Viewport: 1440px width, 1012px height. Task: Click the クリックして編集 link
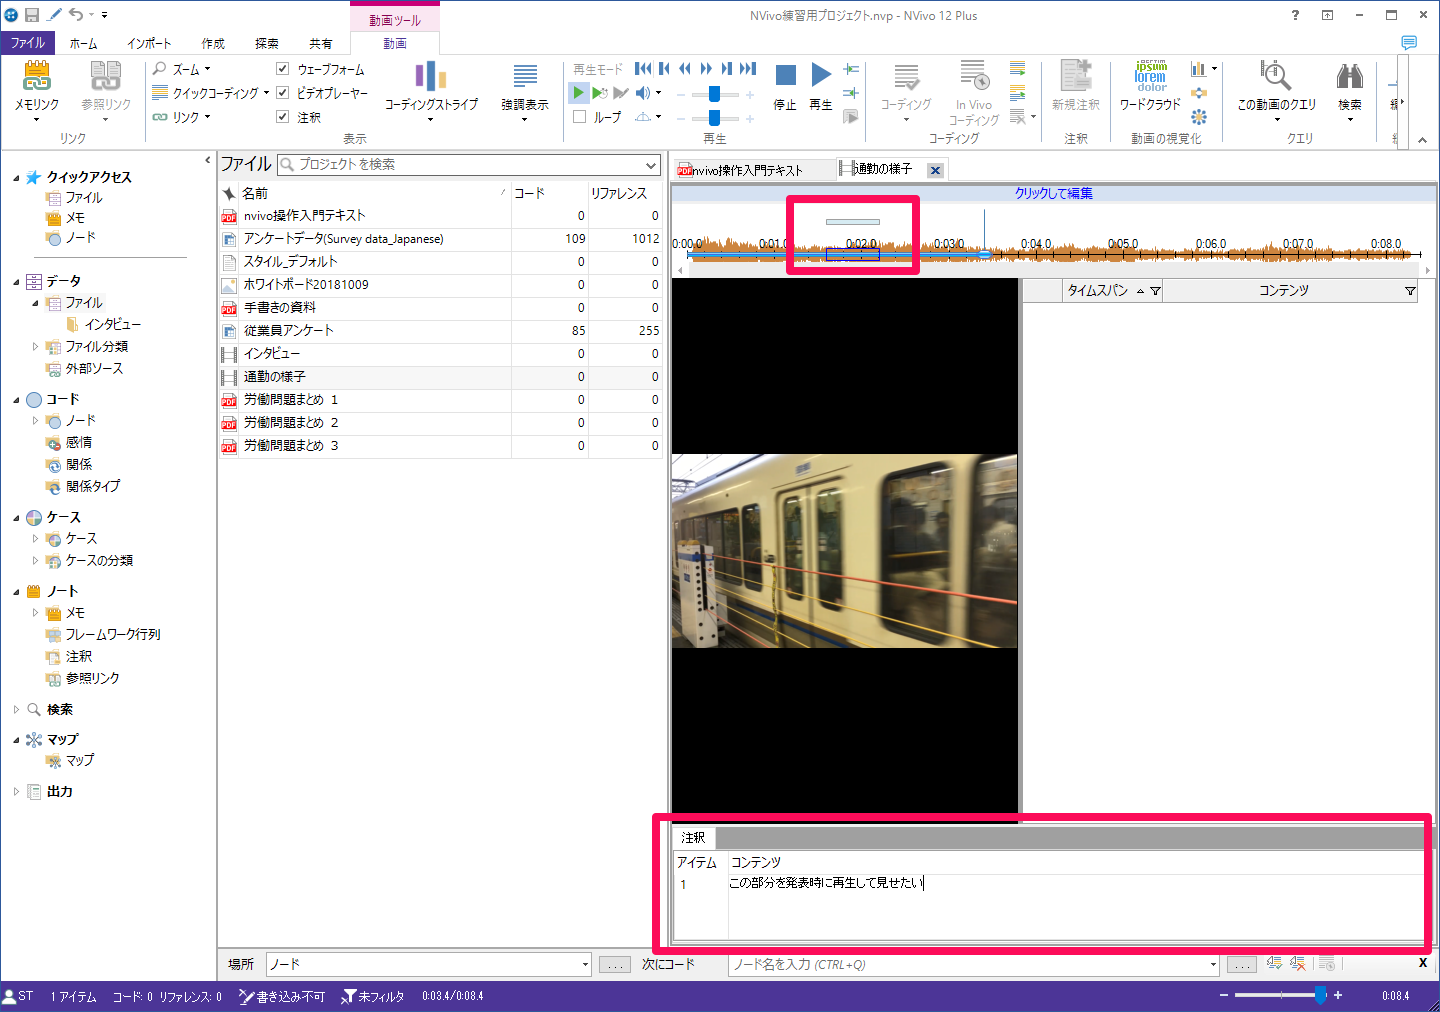[x=1053, y=193]
